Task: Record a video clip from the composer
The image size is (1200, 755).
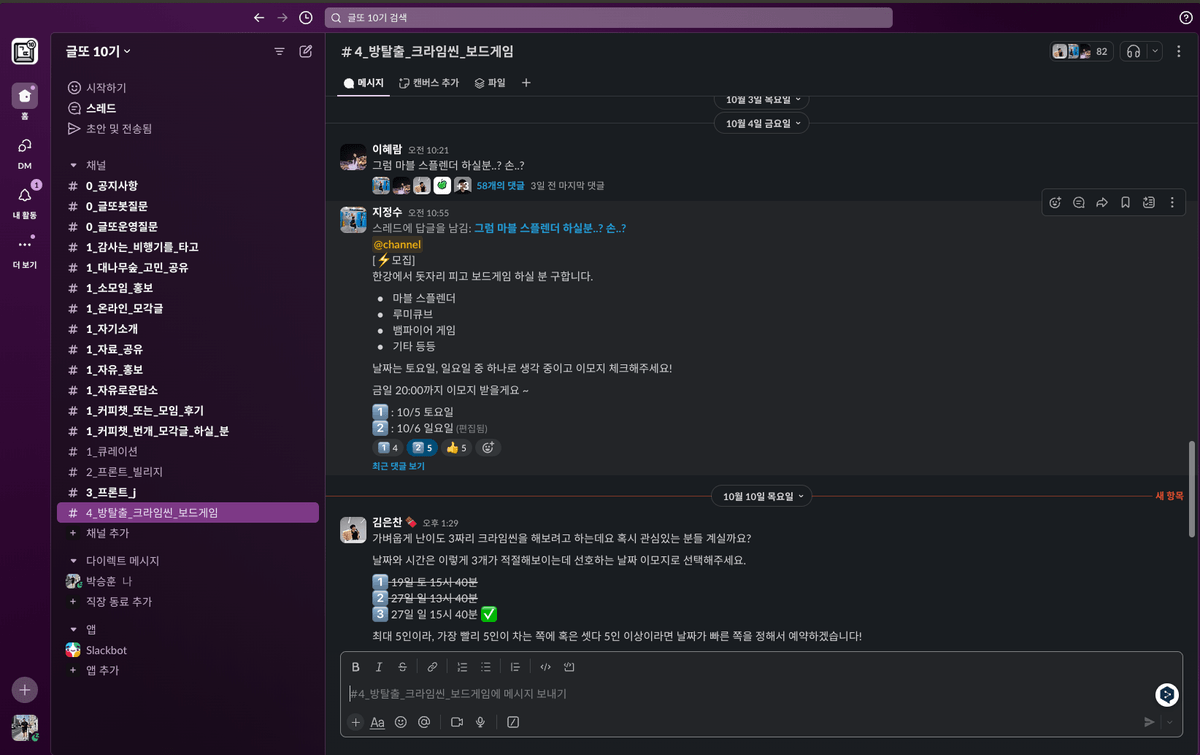Action: click(457, 722)
